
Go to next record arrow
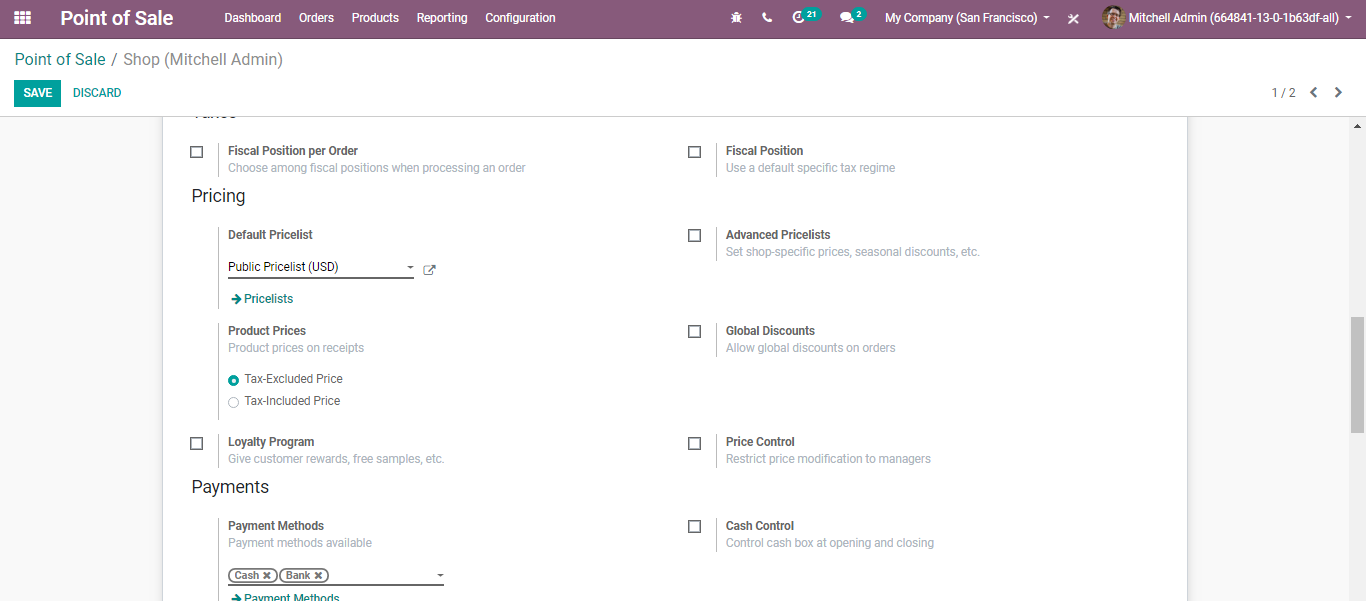pyautogui.click(x=1338, y=93)
